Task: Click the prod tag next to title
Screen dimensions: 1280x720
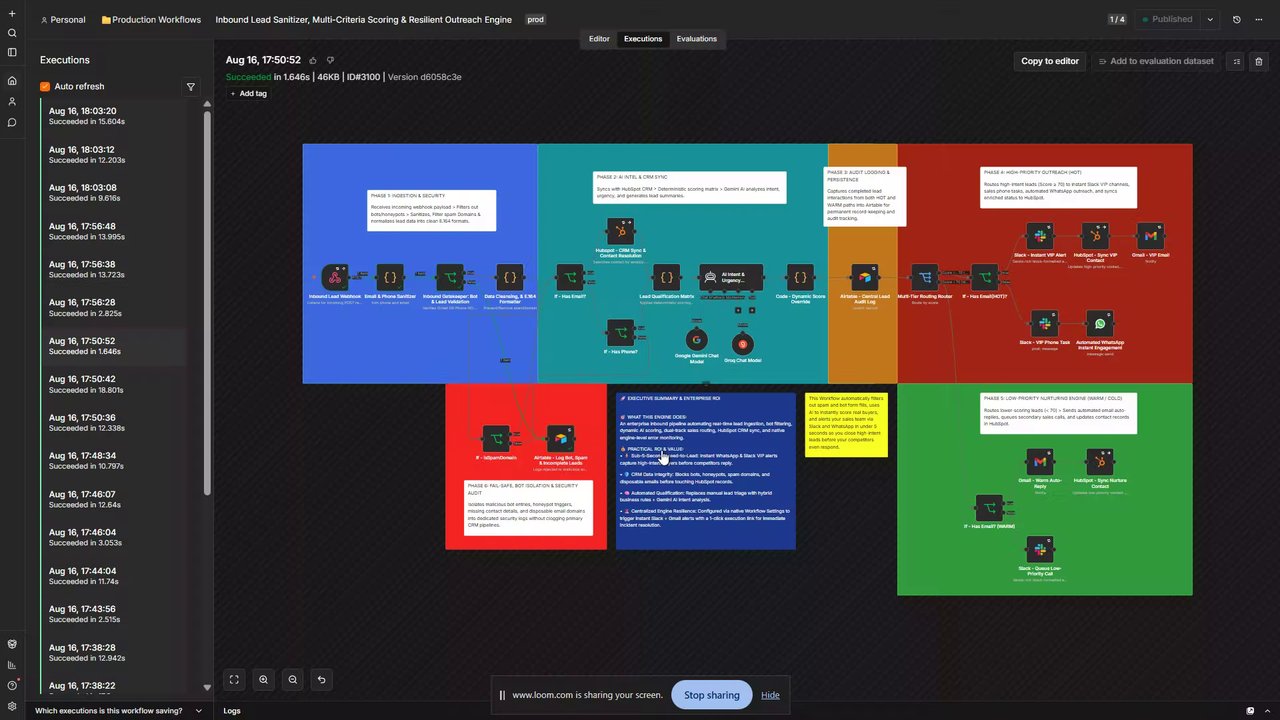Action: pos(535,20)
